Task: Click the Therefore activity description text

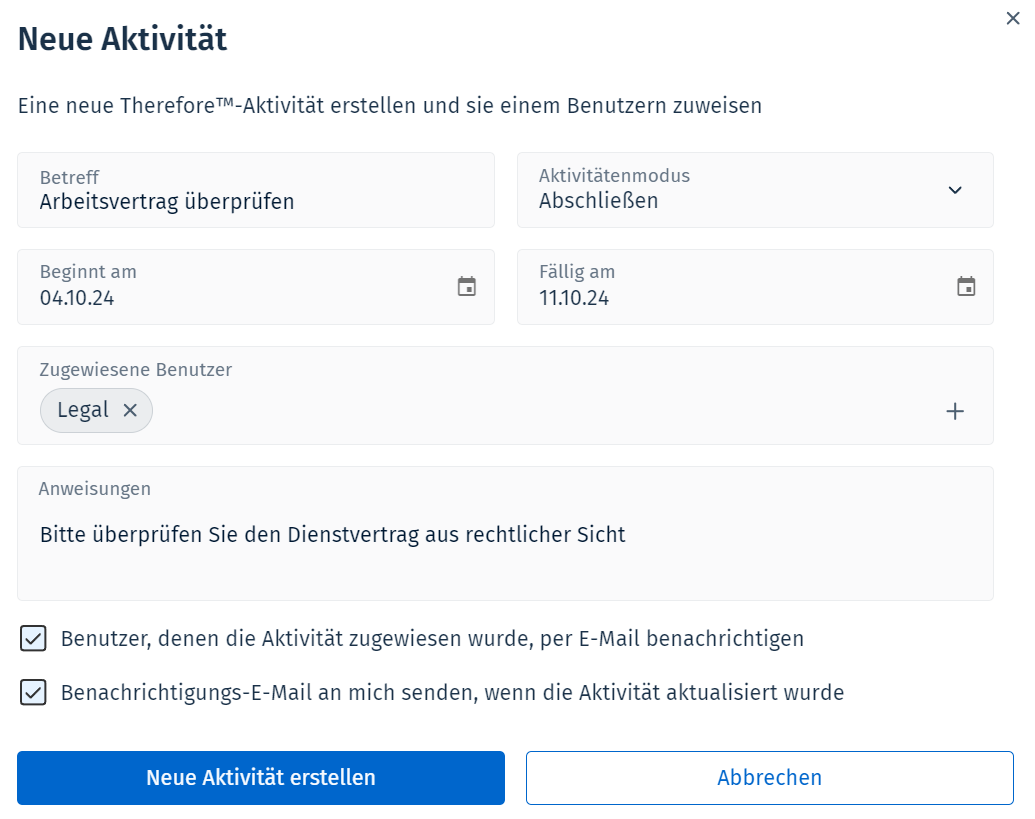Action: pos(389,106)
